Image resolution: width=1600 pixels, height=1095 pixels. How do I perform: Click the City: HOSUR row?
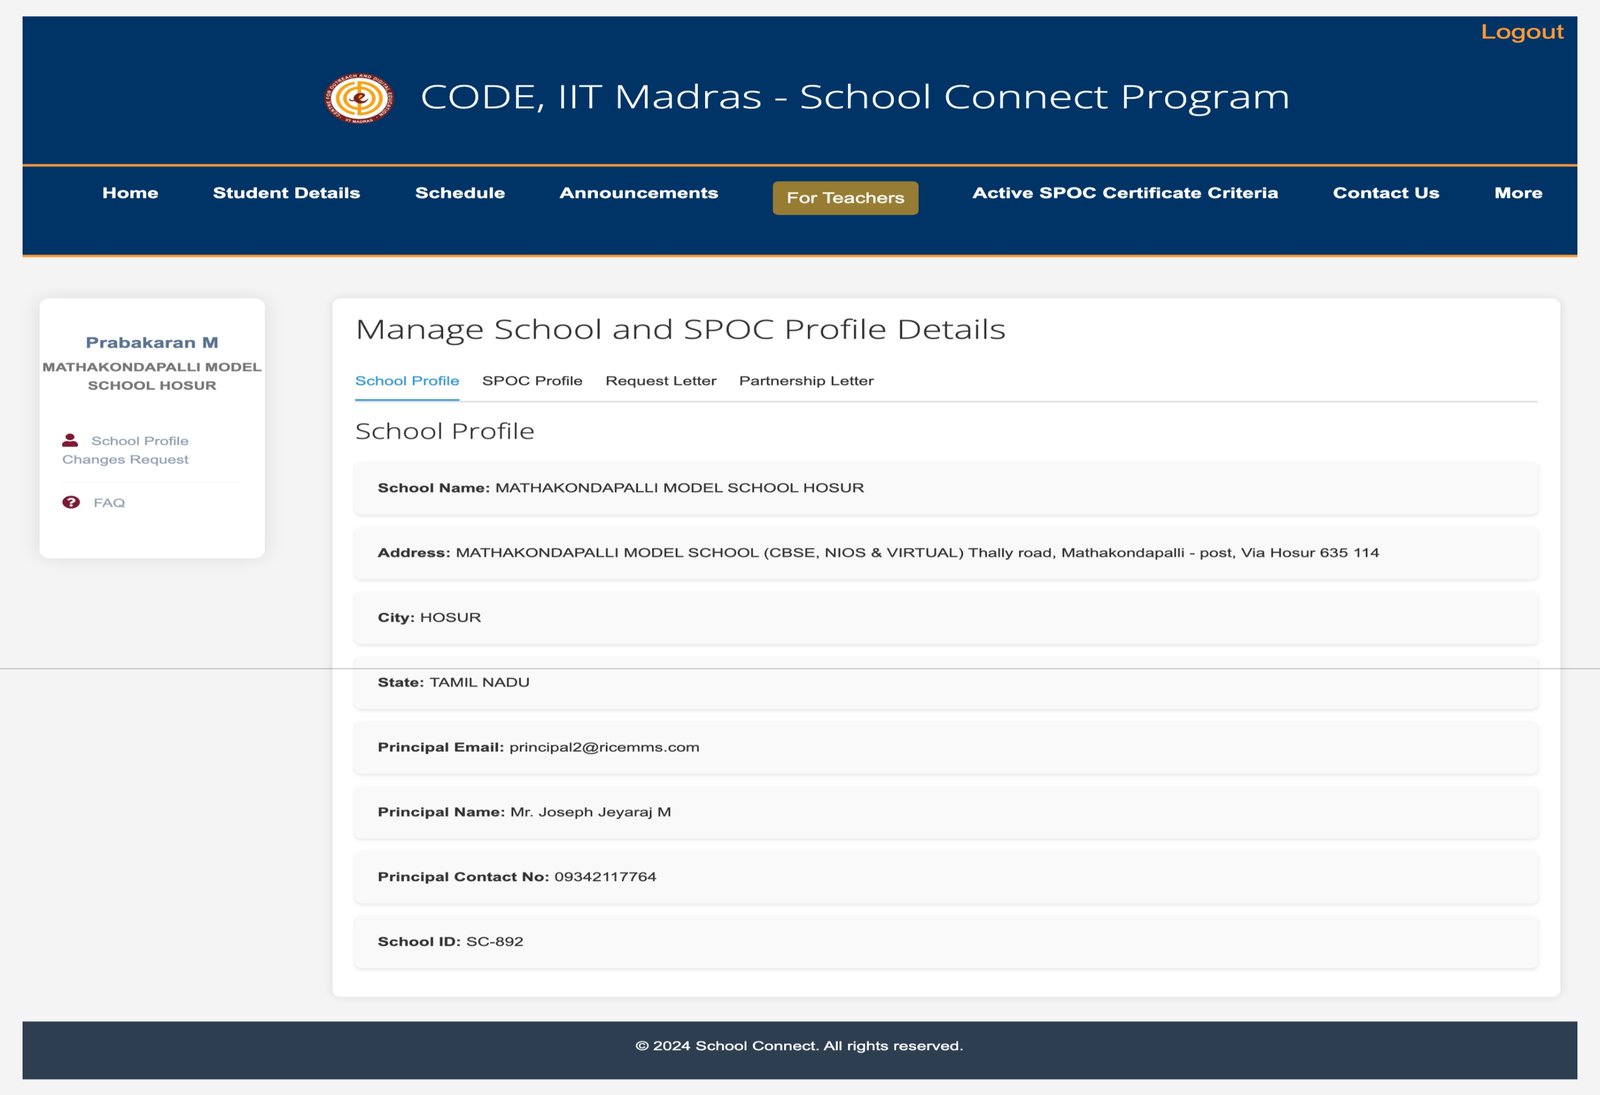[945, 618]
